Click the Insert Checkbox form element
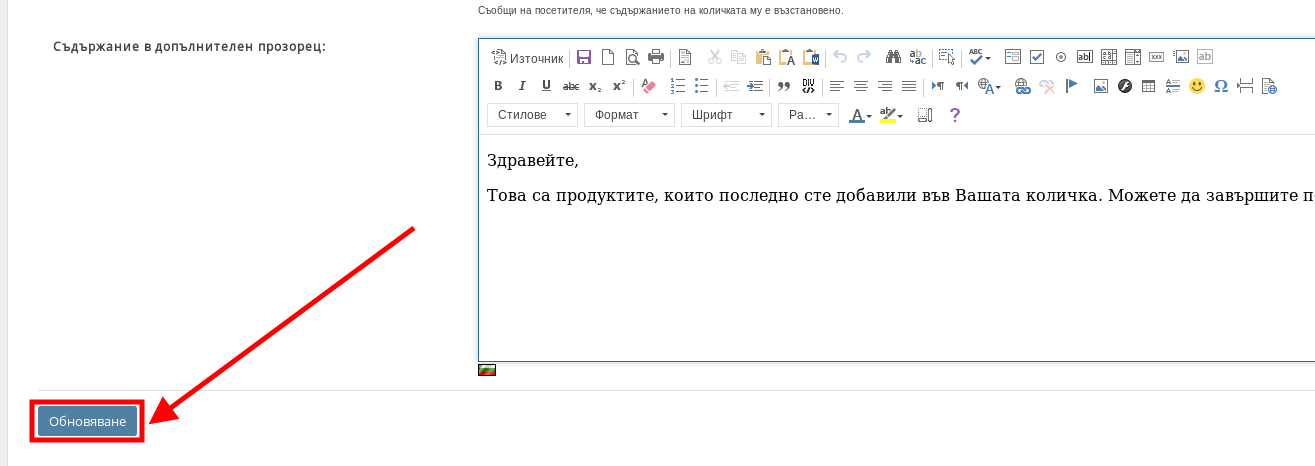The width and height of the screenshot is (1315, 466). [1037, 57]
